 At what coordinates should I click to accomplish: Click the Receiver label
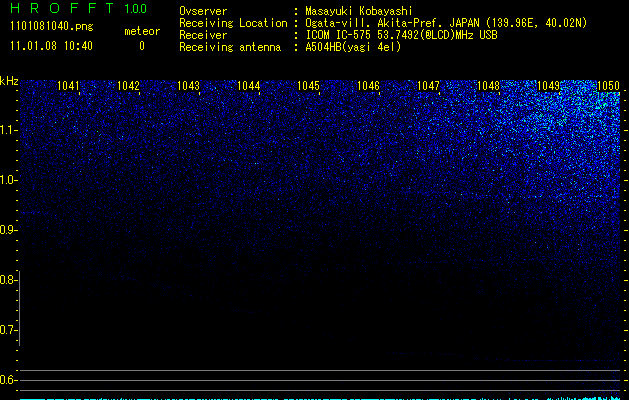click(x=203, y=35)
